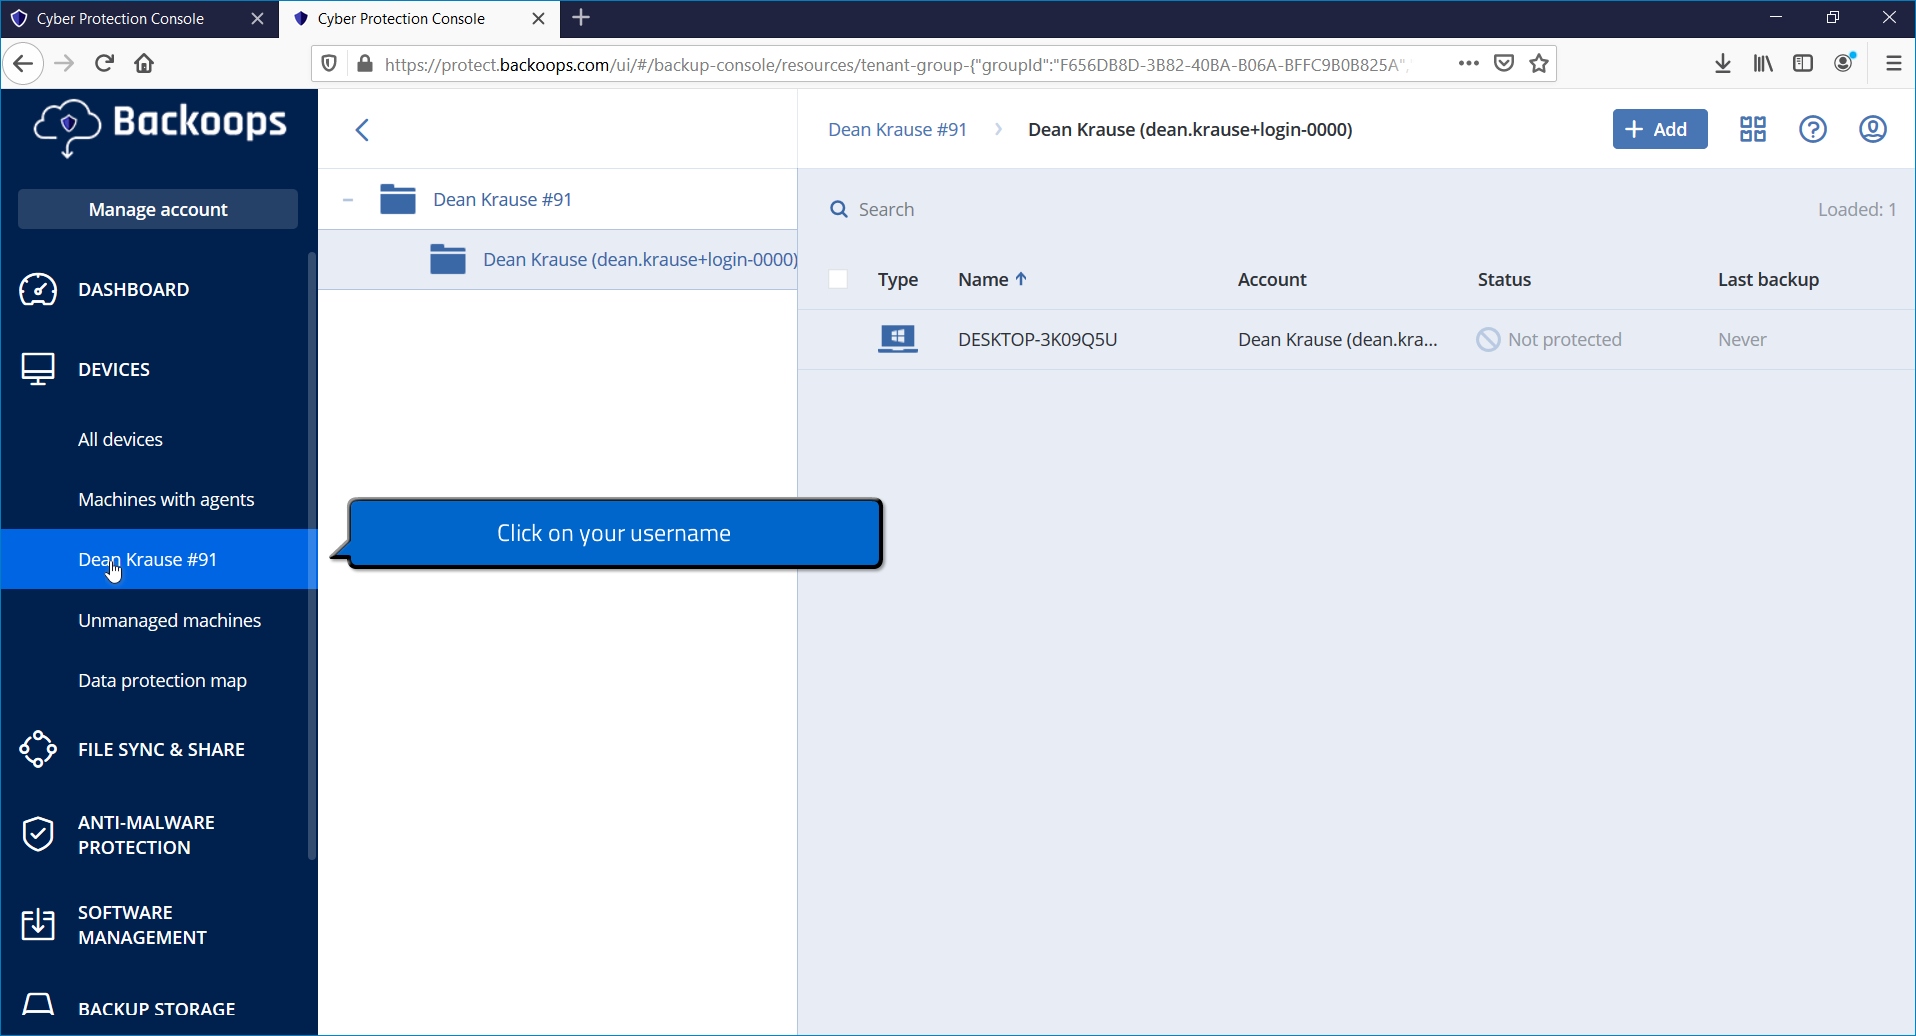Open the Dashboard menu item

[x=134, y=289]
